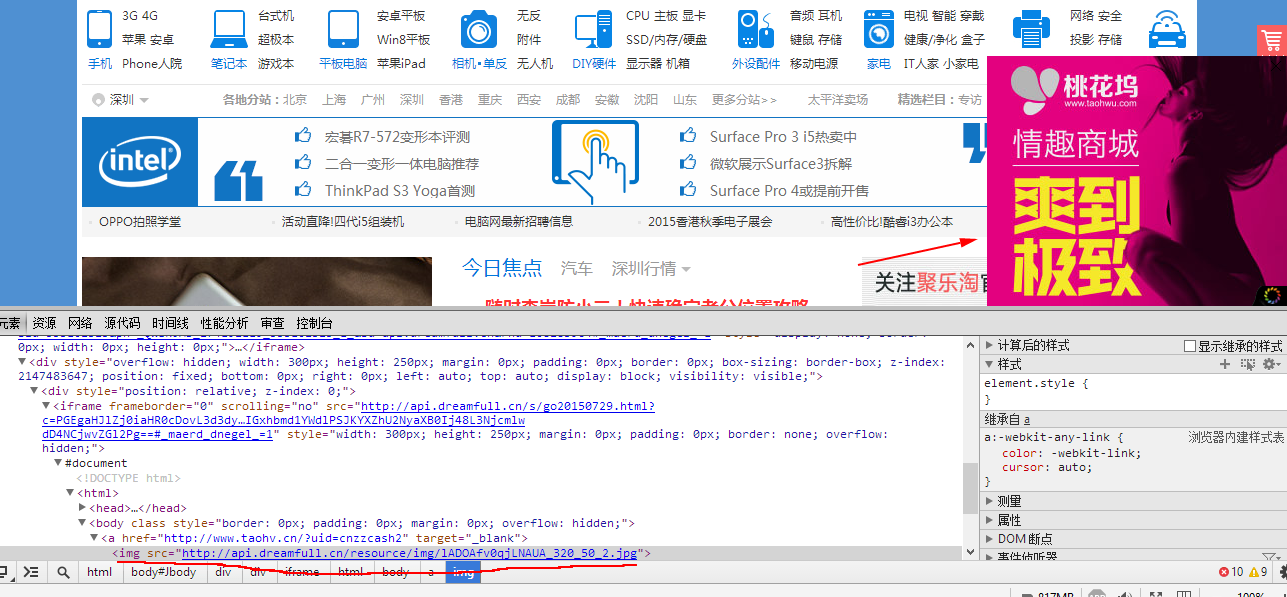Add a new style rule with plus icon

[x=1225, y=365]
